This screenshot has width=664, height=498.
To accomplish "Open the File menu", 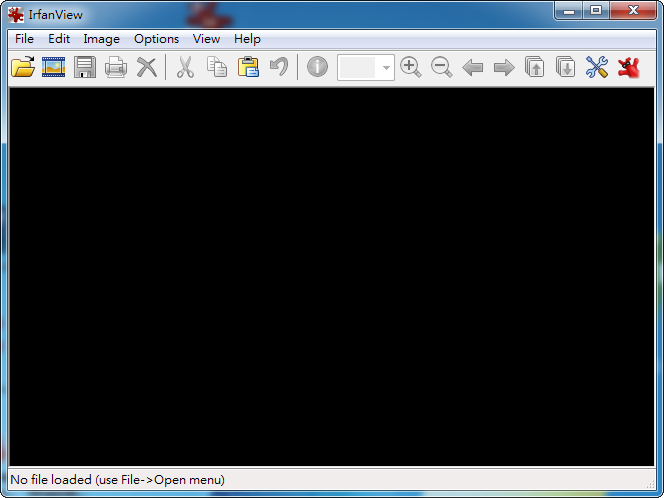I will (x=24, y=39).
